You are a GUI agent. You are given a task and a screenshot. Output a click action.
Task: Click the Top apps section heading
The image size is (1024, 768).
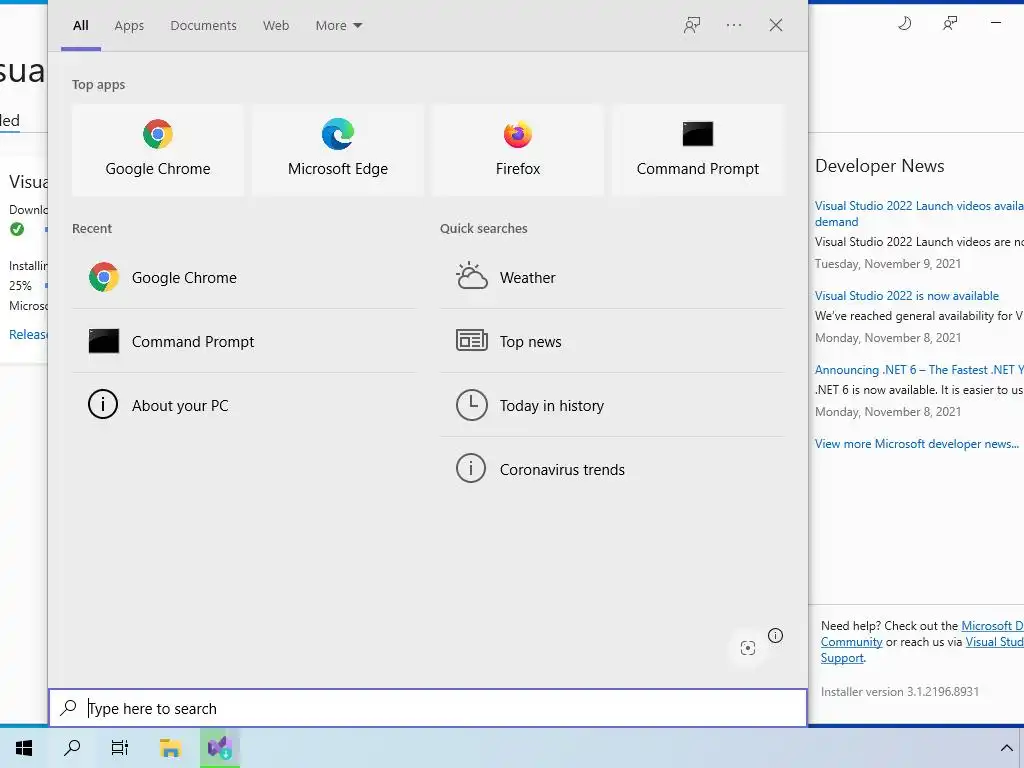pyautogui.click(x=98, y=85)
